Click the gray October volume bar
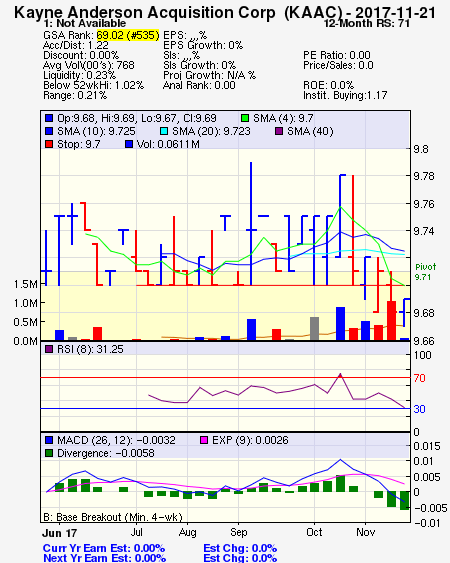This screenshot has width=450, height=563. pyautogui.click(x=314, y=329)
